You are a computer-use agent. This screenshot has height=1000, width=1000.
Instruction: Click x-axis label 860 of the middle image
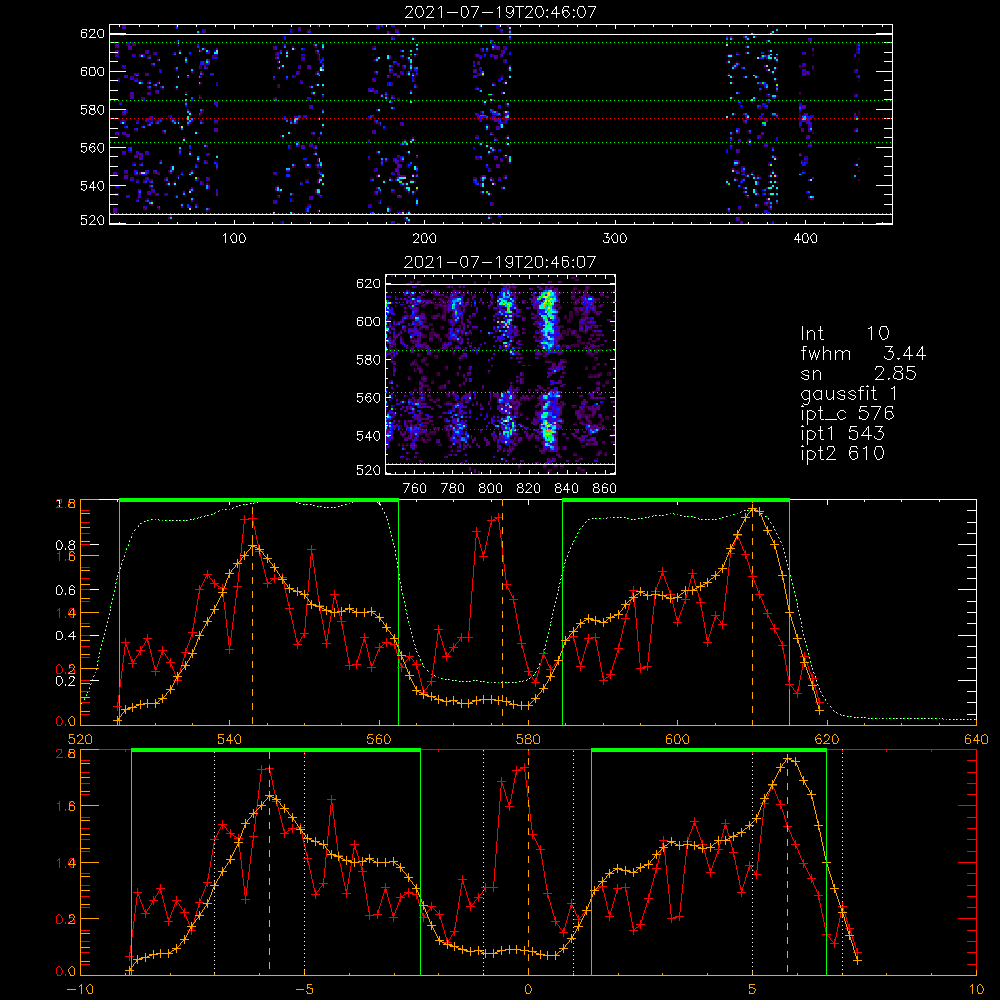pos(605,489)
